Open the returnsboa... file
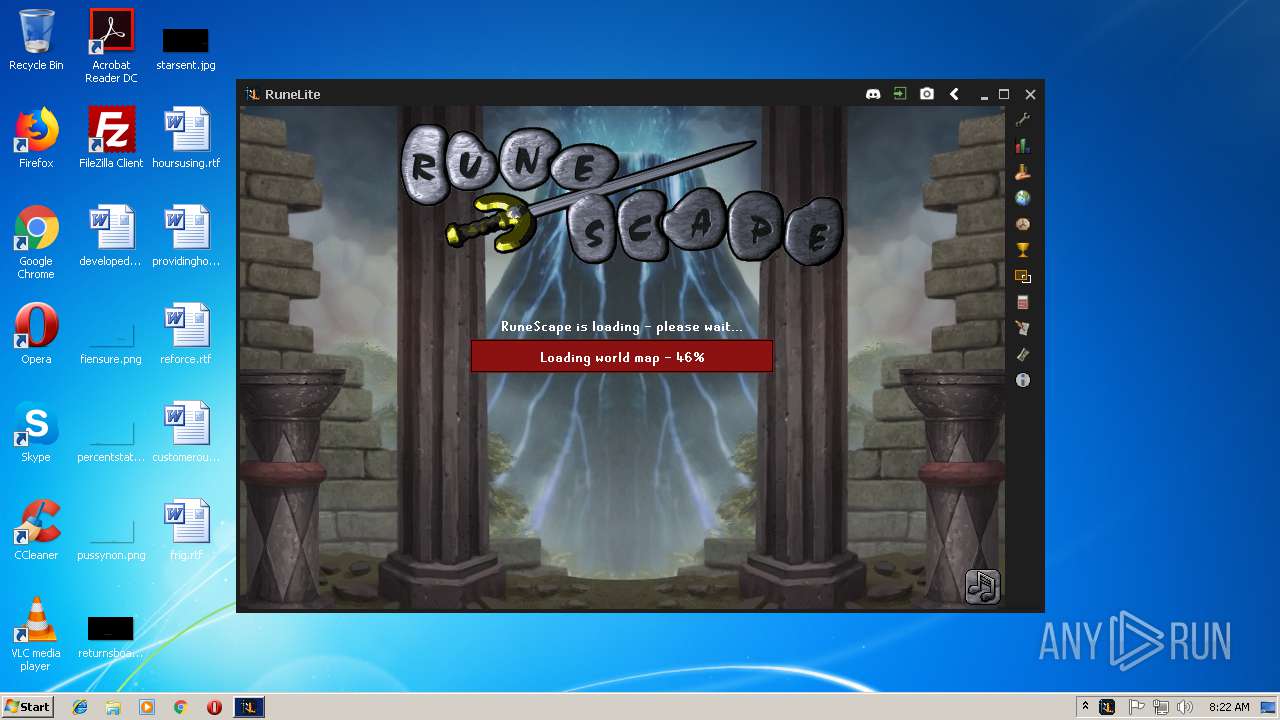The image size is (1280, 720). [111, 638]
